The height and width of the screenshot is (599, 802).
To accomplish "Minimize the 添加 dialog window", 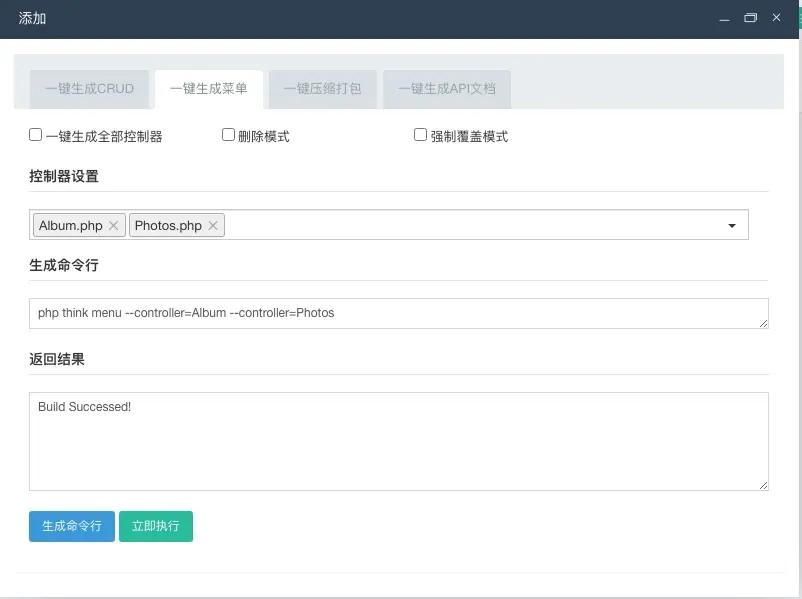I will [724, 18].
